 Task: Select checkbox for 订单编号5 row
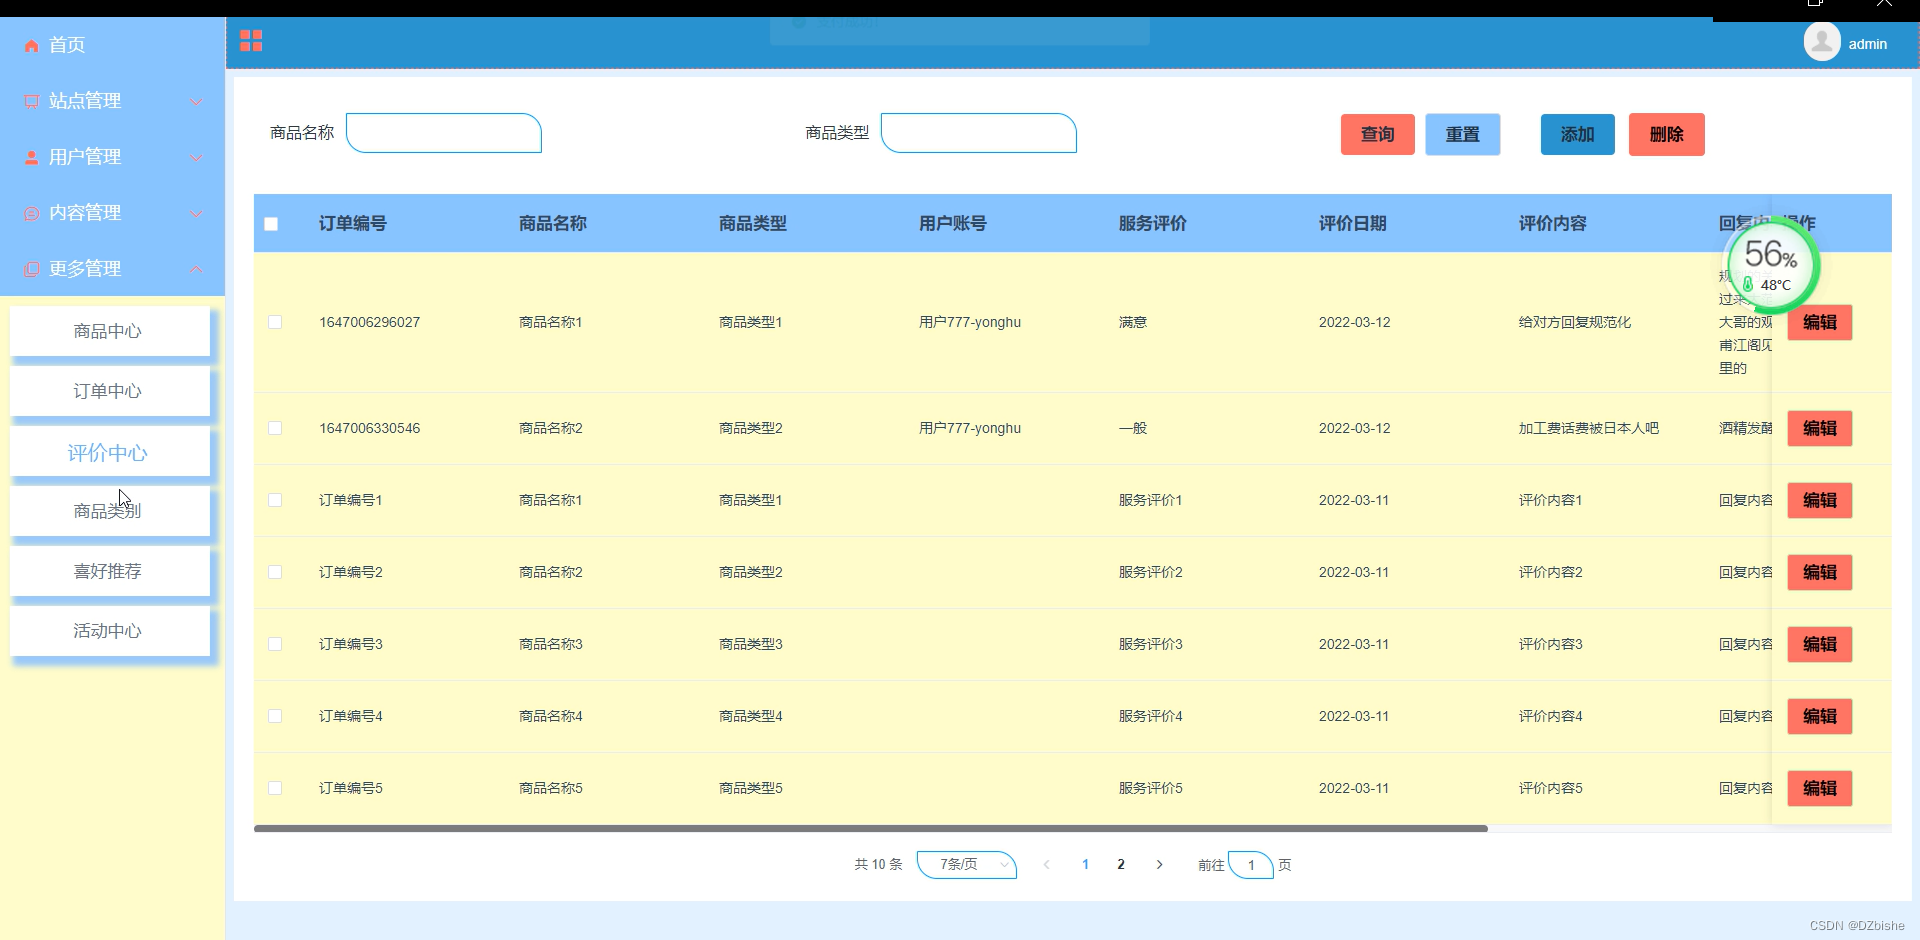275,788
